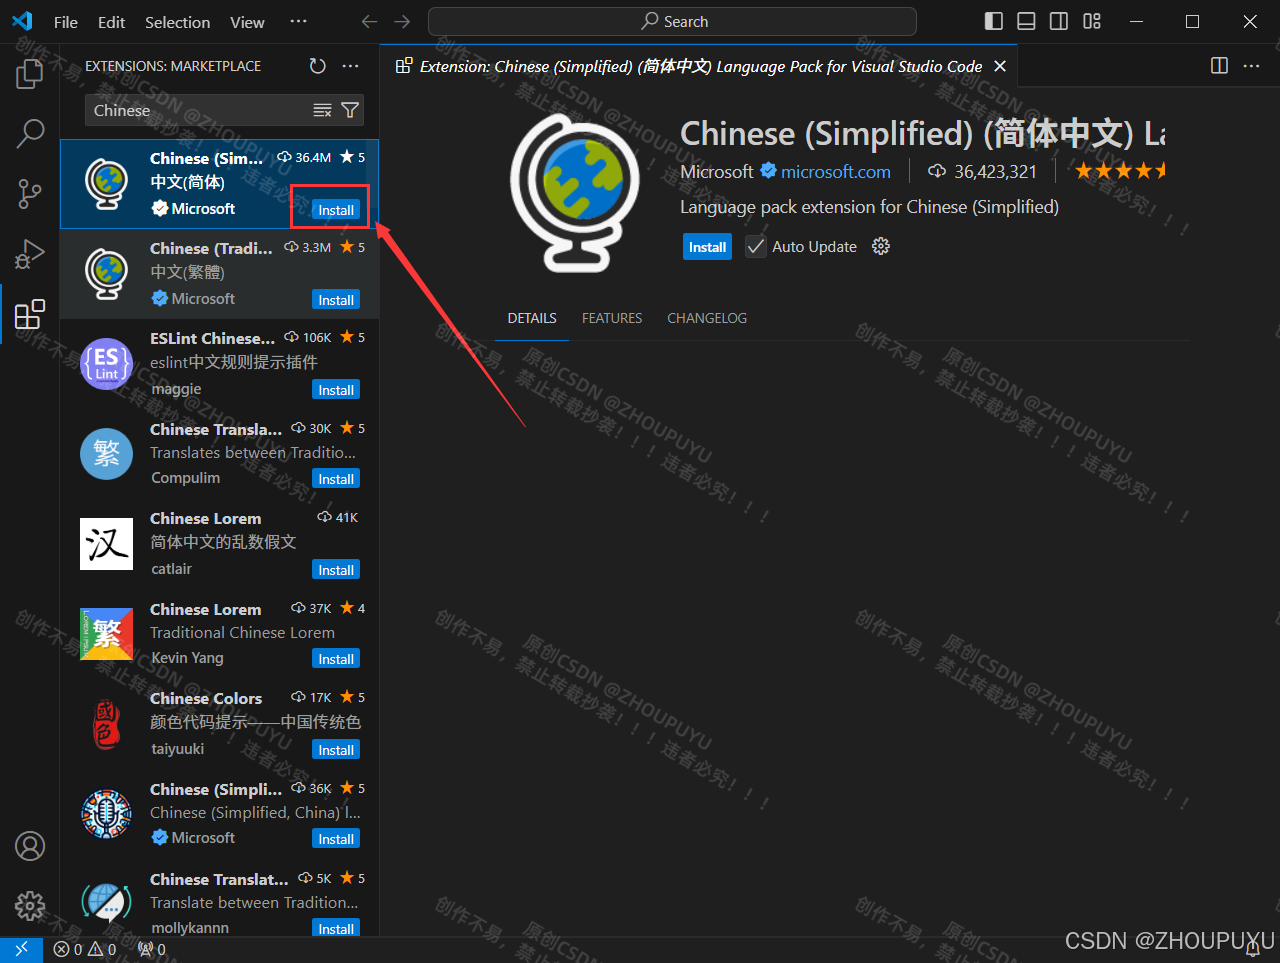The image size is (1280, 963).
Task: Open the File menu
Action: pyautogui.click(x=66, y=22)
